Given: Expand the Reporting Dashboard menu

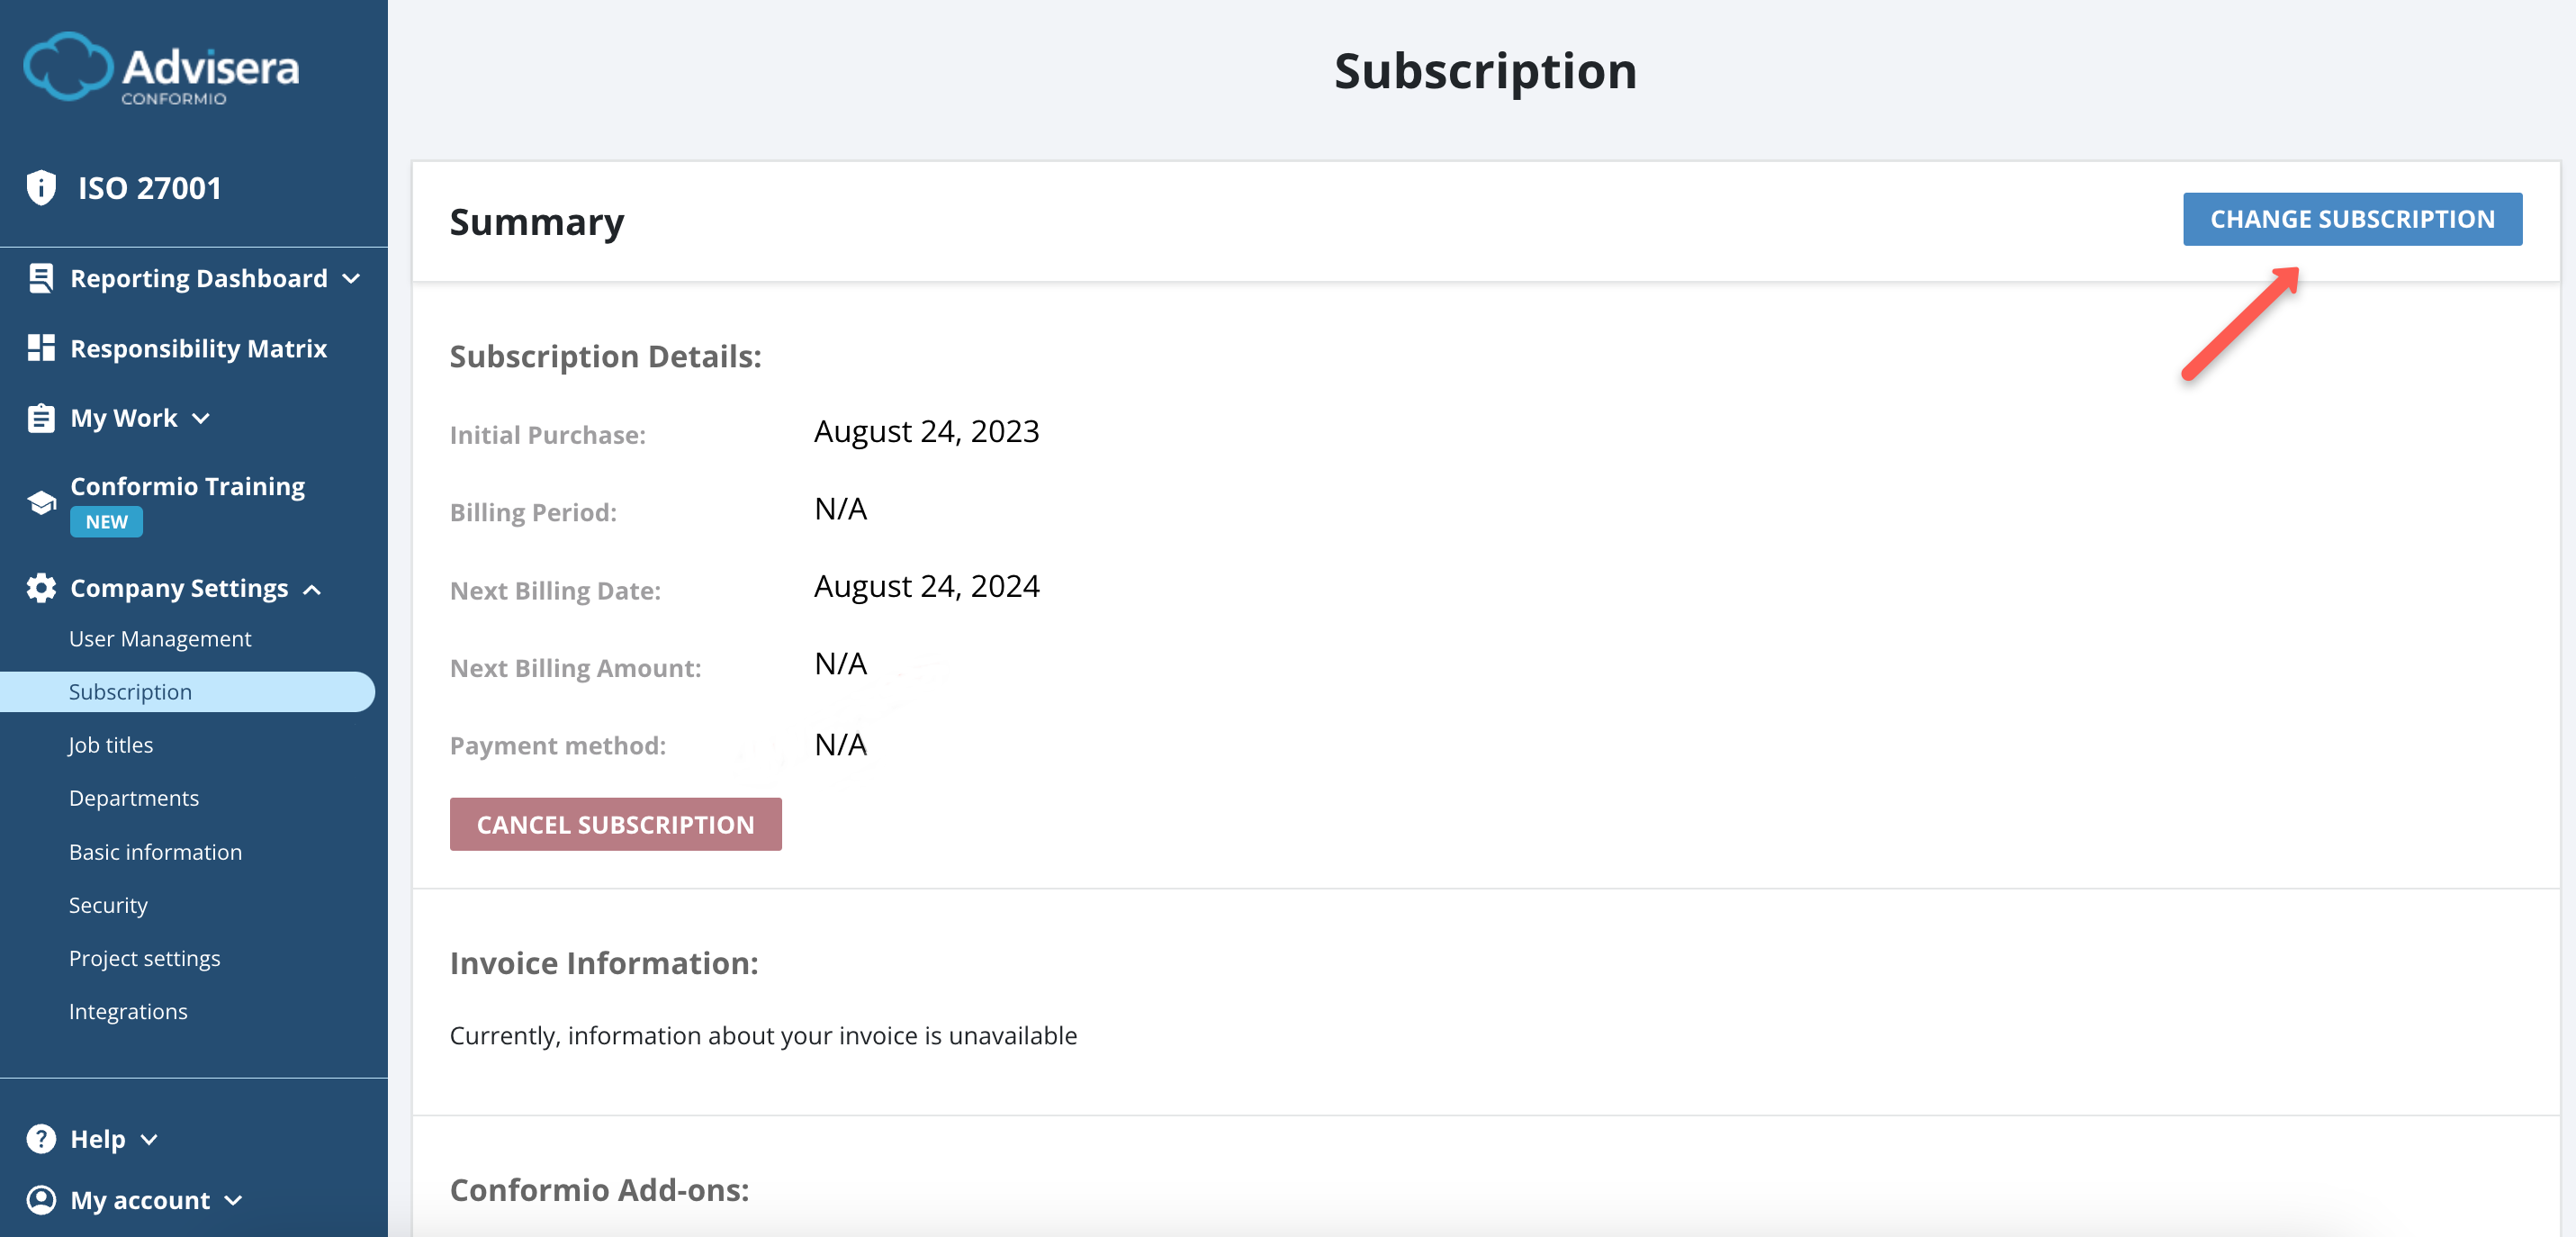Looking at the screenshot, I should coord(352,280).
